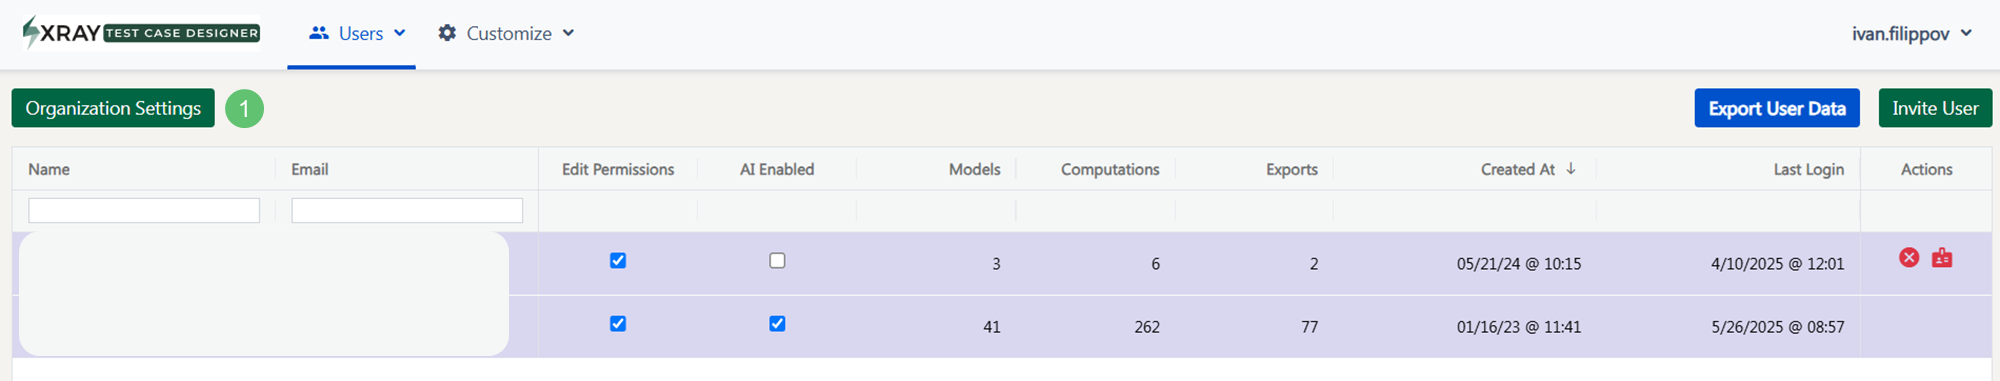Sort table by Models column header

(x=974, y=169)
